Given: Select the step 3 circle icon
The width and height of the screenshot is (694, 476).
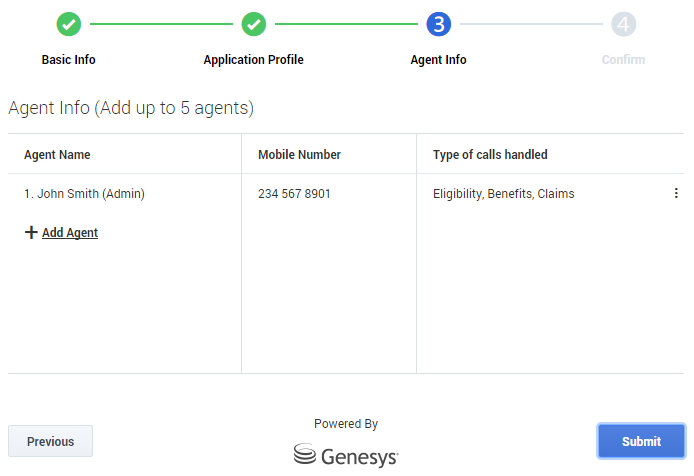Looking at the screenshot, I should point(438,24).
